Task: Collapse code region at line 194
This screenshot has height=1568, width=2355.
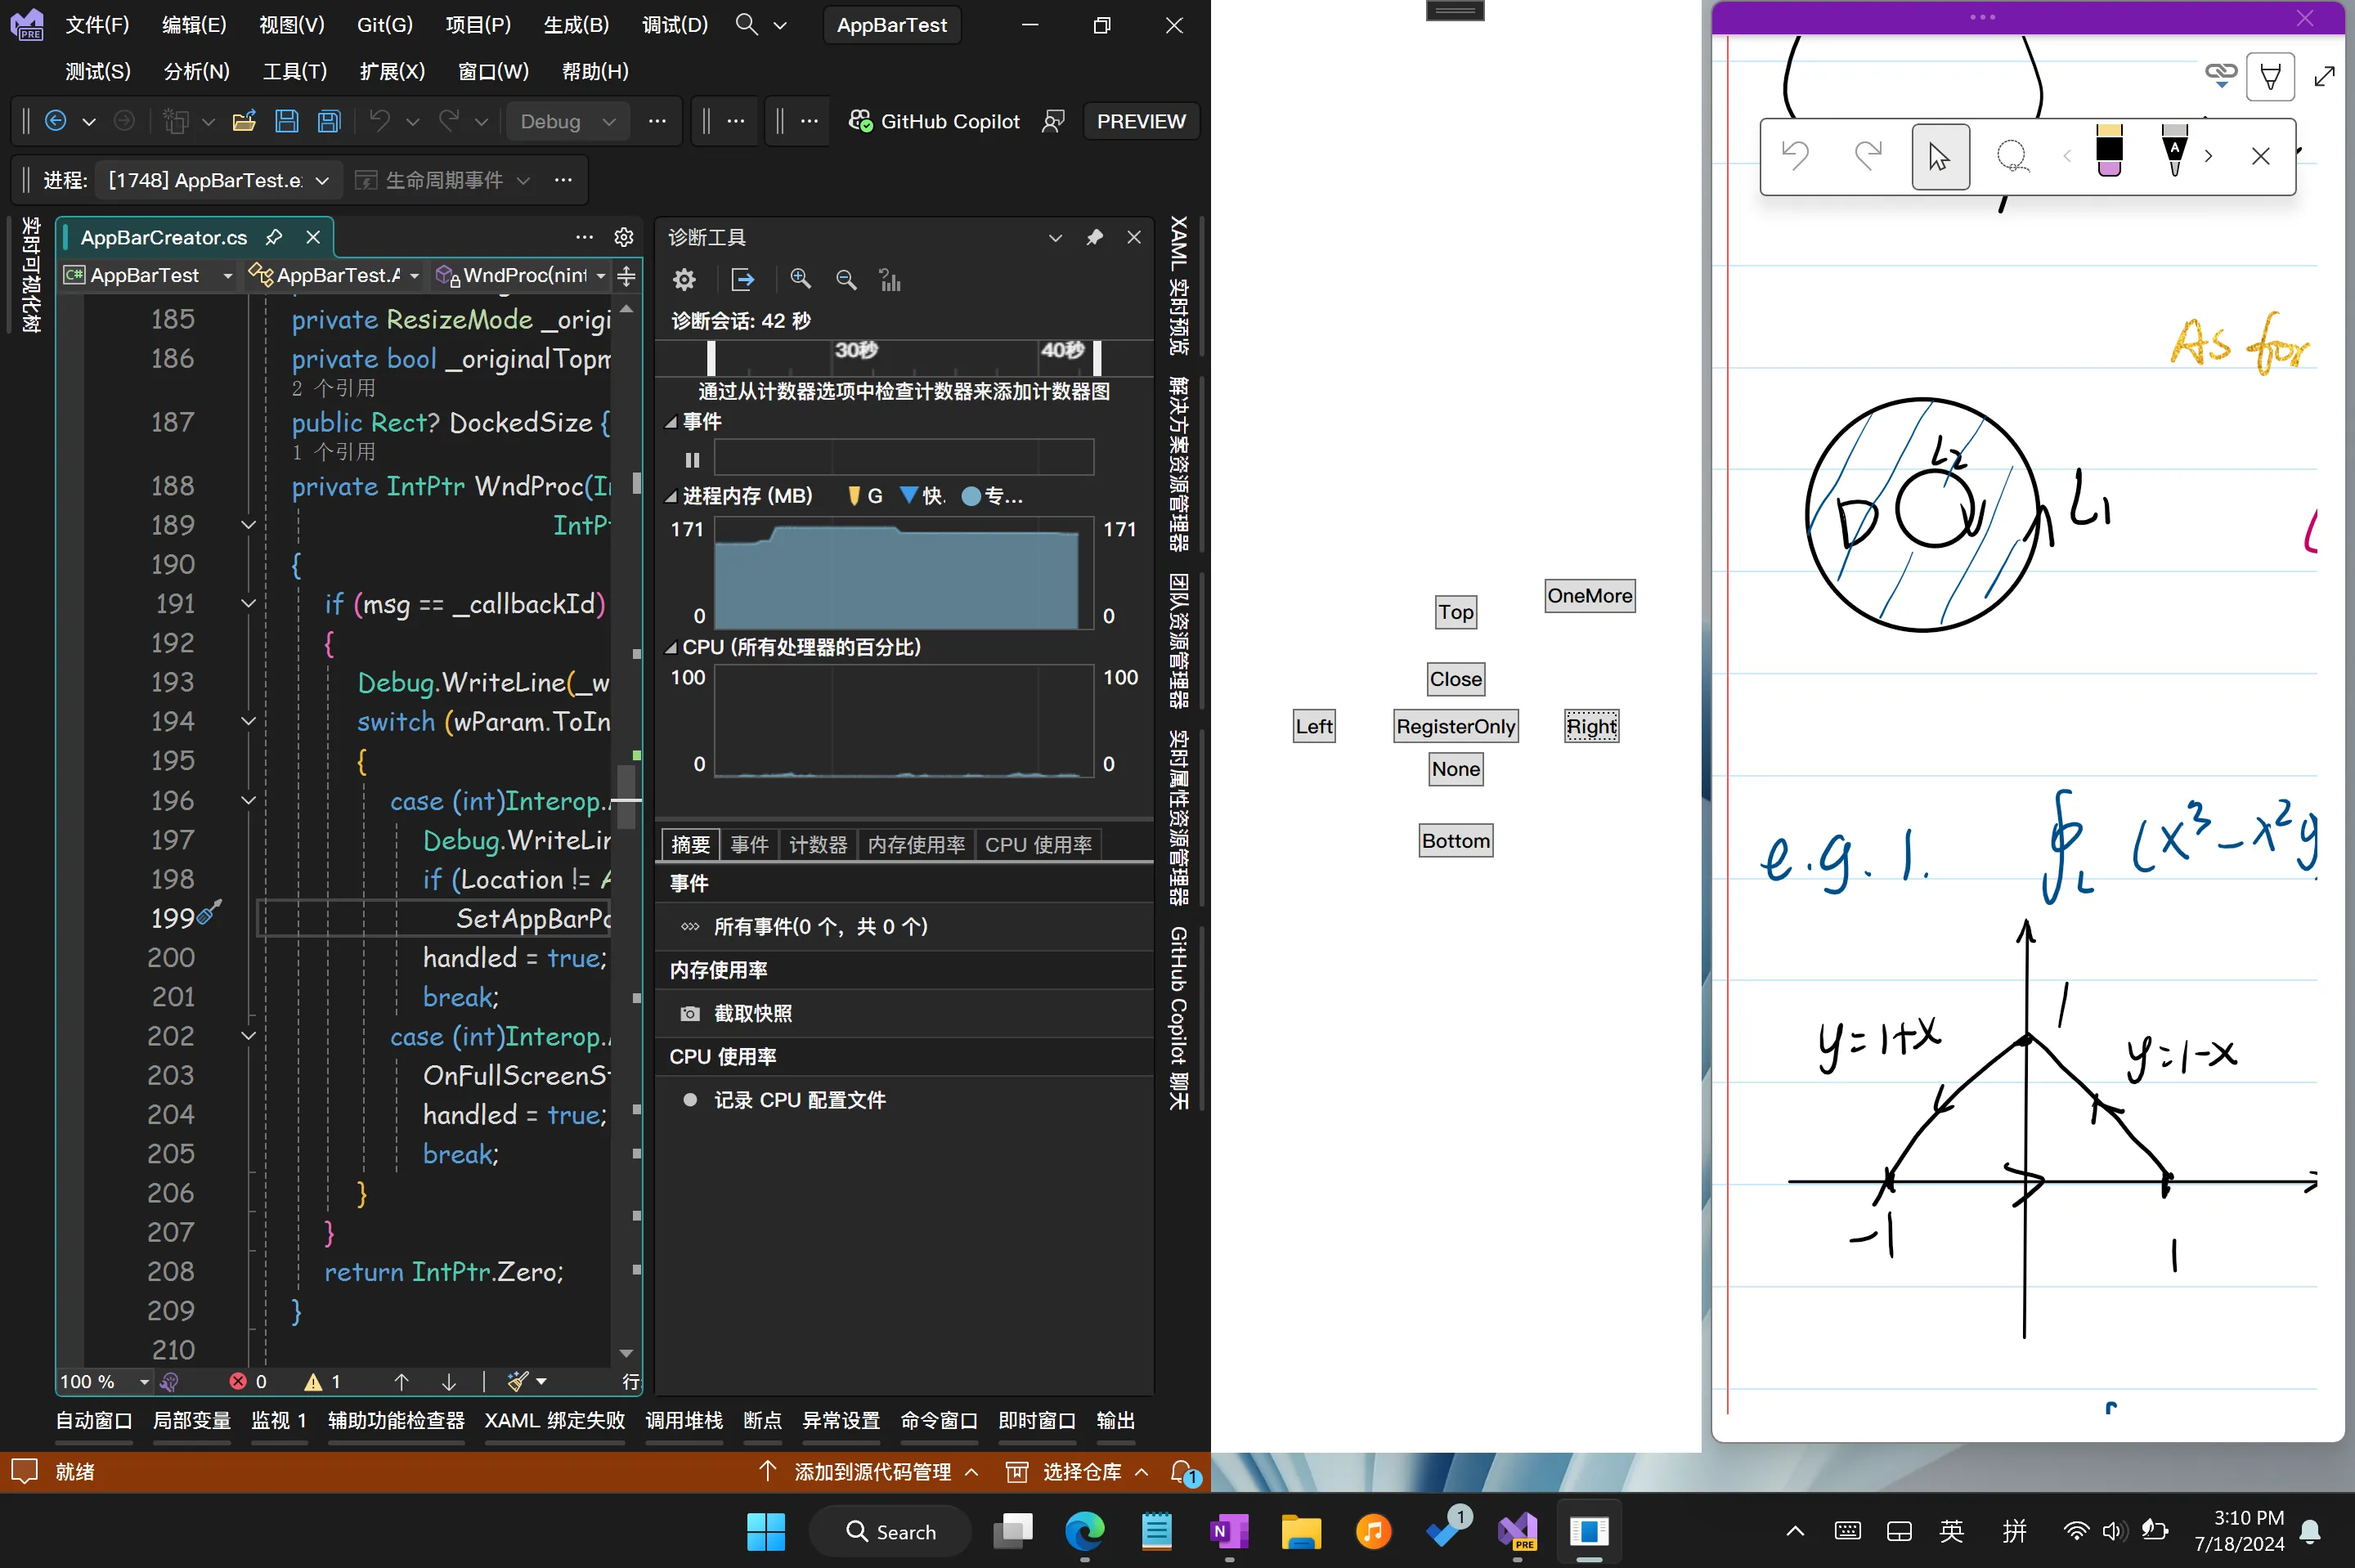Action: 249,721
